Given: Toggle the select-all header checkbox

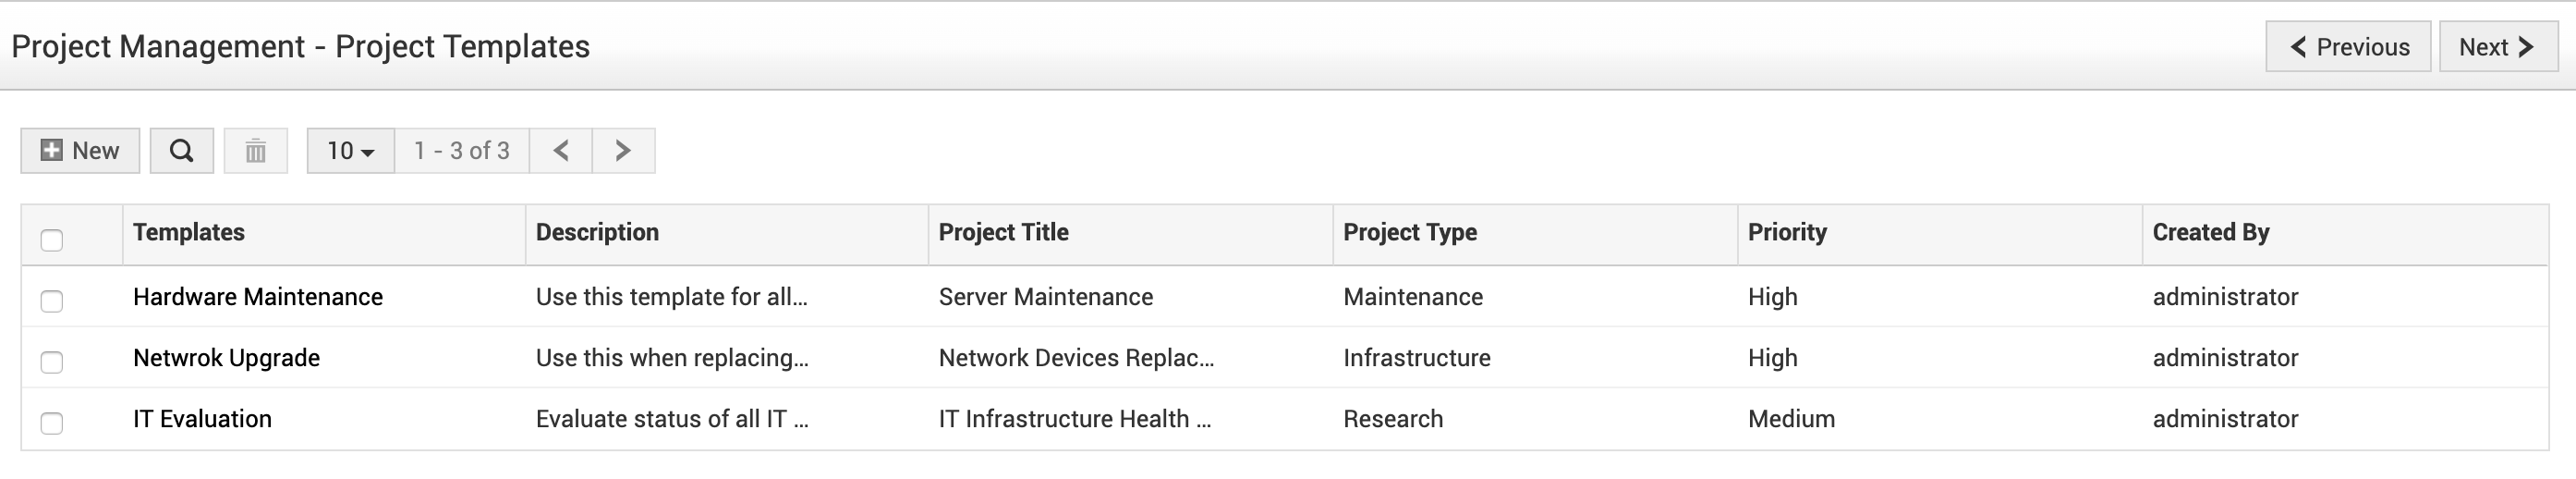Looking at the screenshot, I should (x=52, y=240).
